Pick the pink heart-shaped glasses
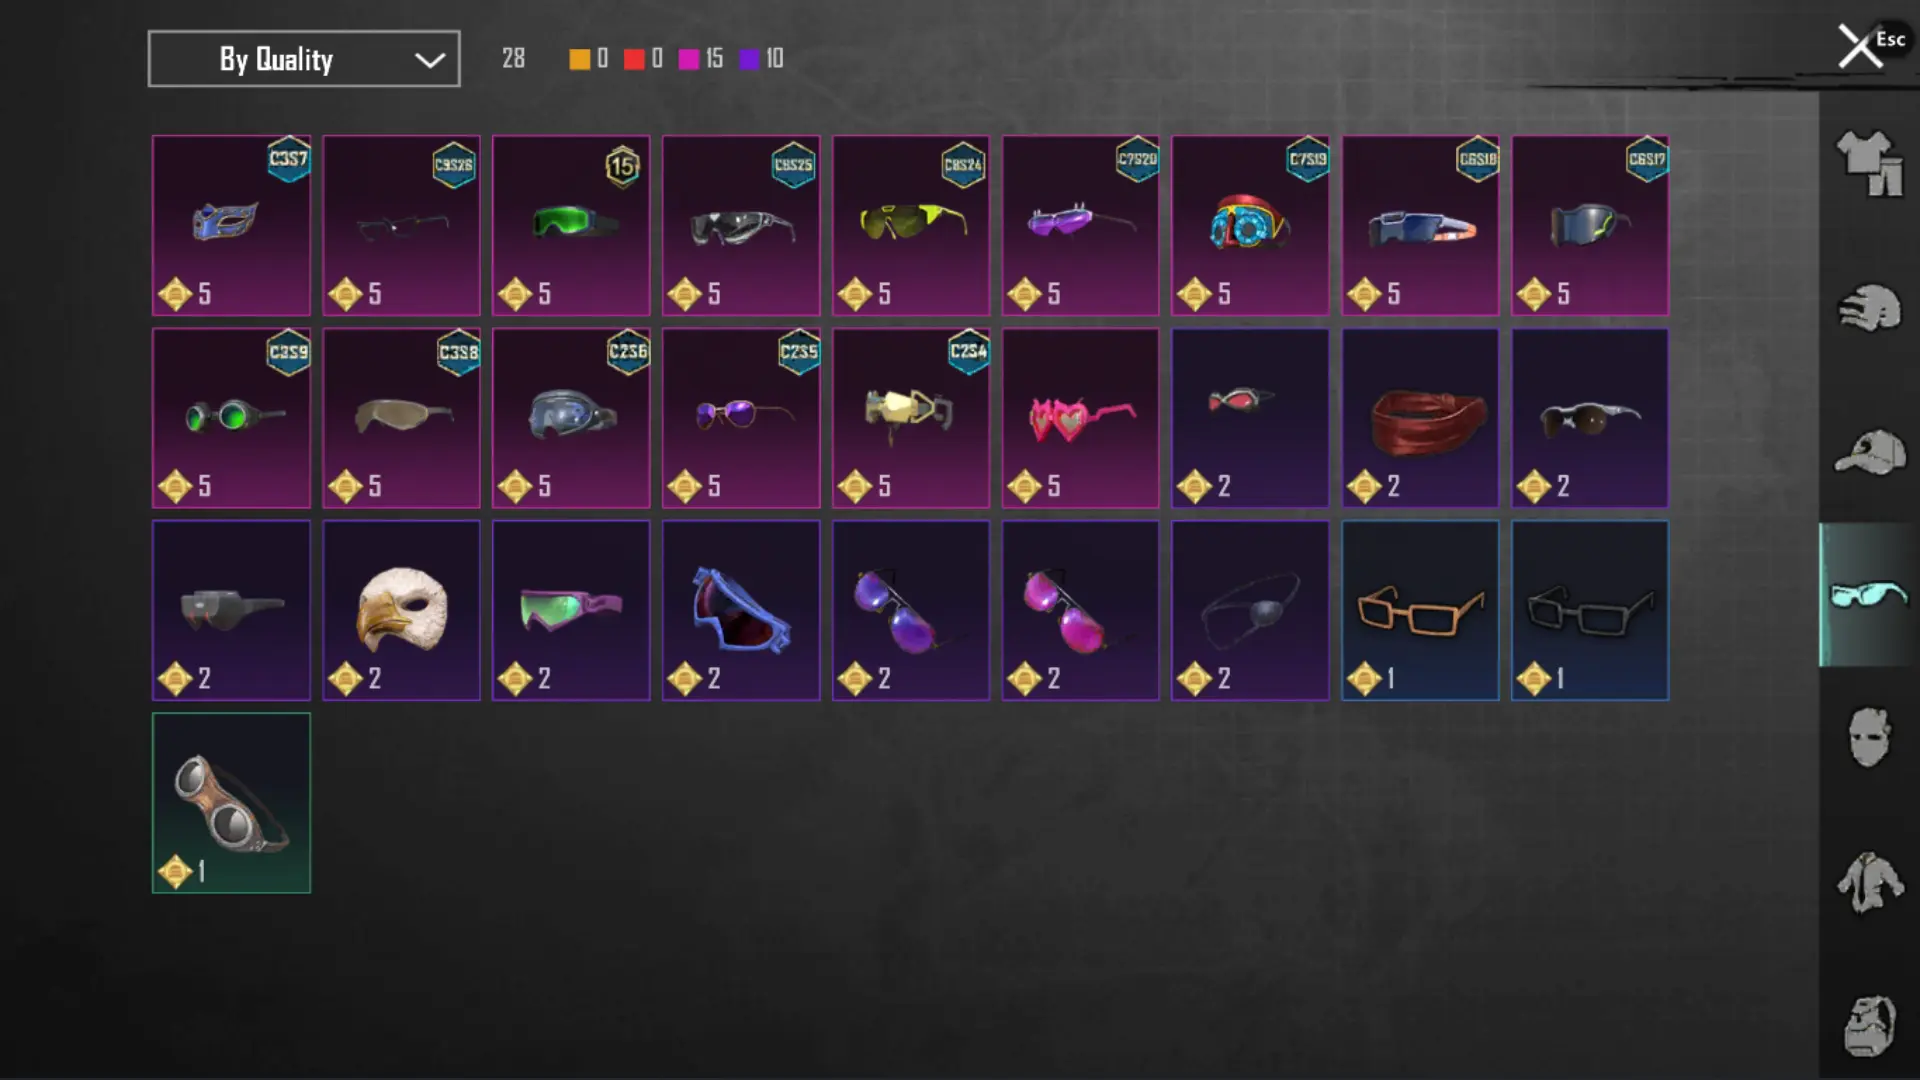 1080,418
